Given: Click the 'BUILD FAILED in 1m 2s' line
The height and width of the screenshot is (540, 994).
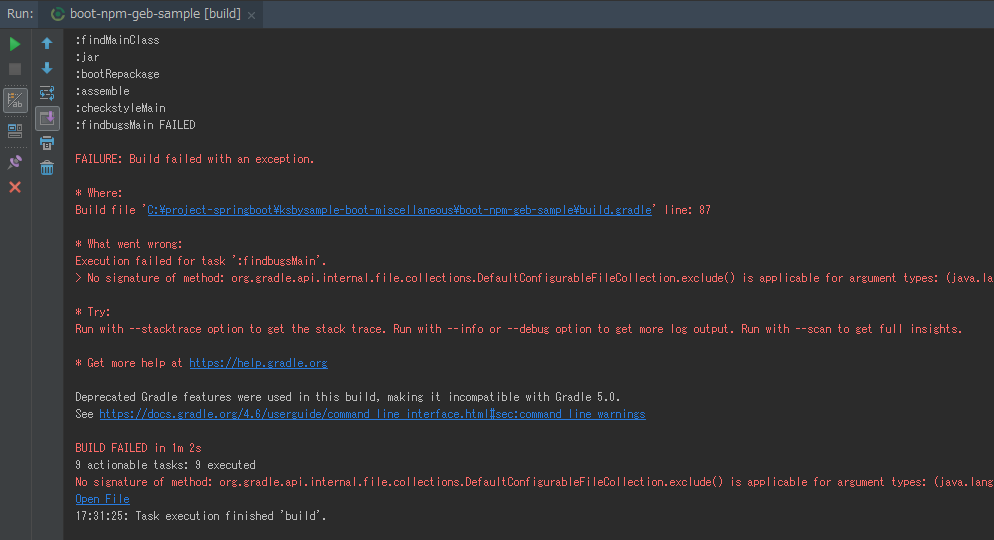Looking at the screenshot, I should [x=138, y=448].
